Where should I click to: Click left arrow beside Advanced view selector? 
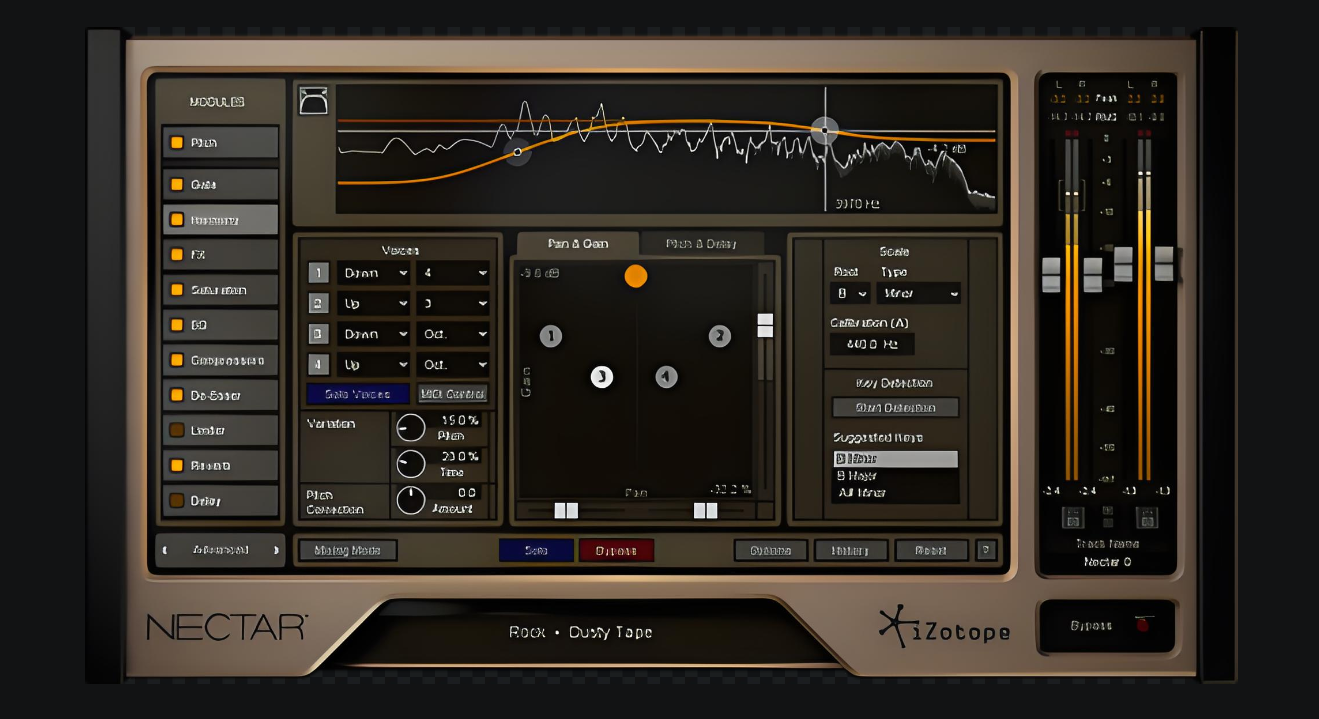(166, 550)
